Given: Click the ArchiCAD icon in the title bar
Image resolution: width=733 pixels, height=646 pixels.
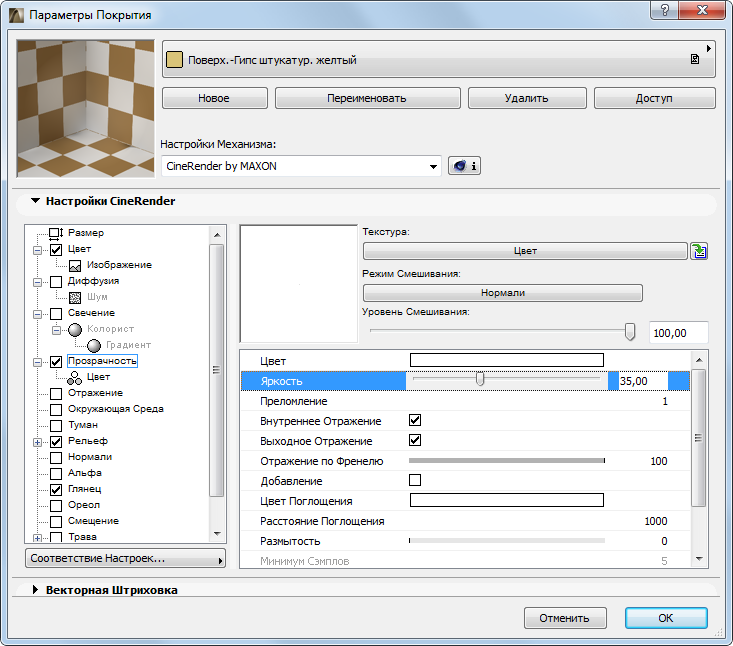Looking at the screenshot, I should 16,15.
